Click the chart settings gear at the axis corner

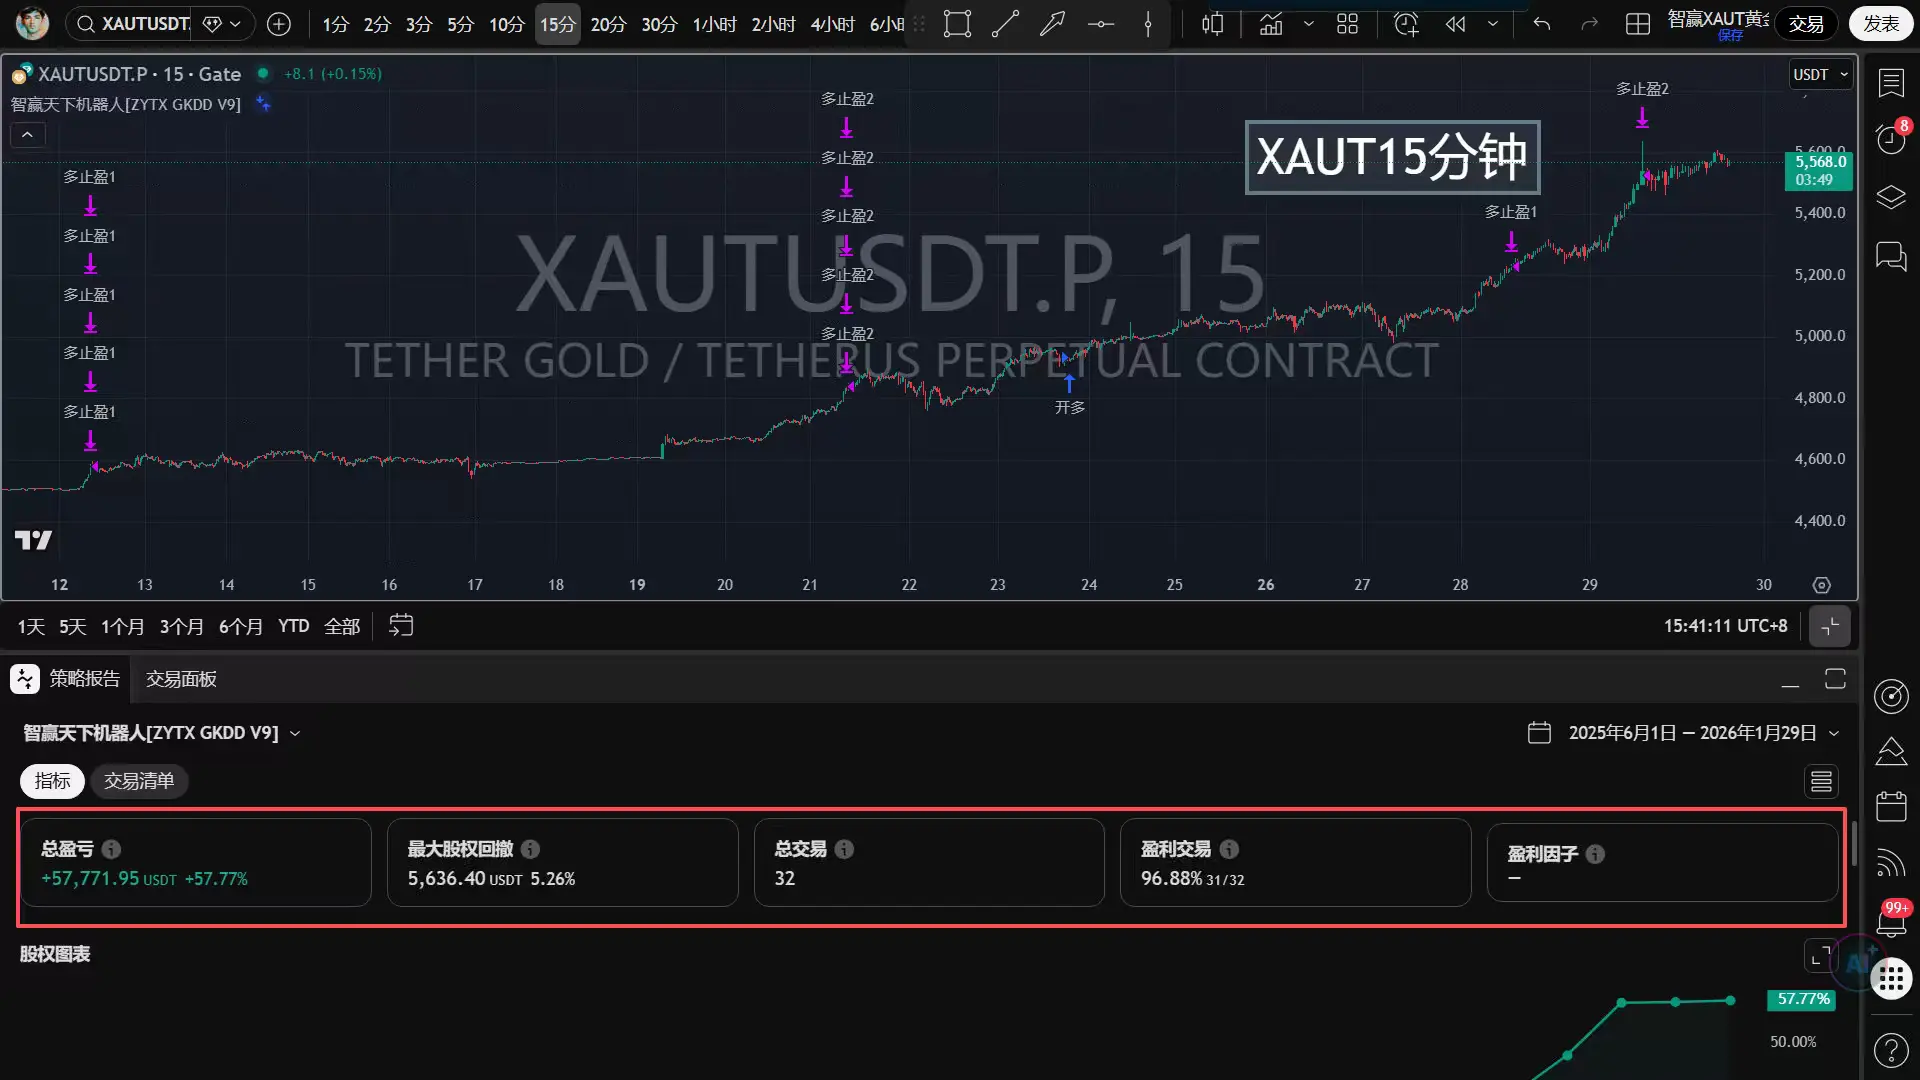[1822, 585]
